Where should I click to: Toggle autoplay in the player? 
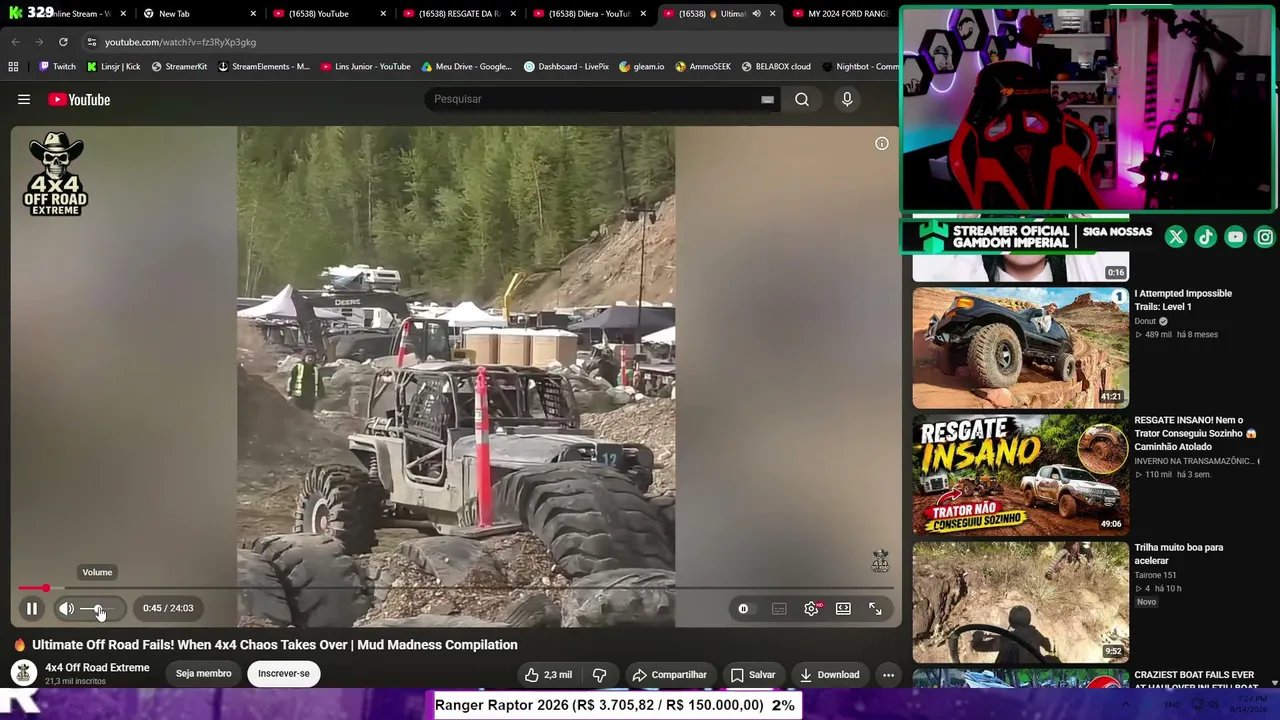(743, 608)
